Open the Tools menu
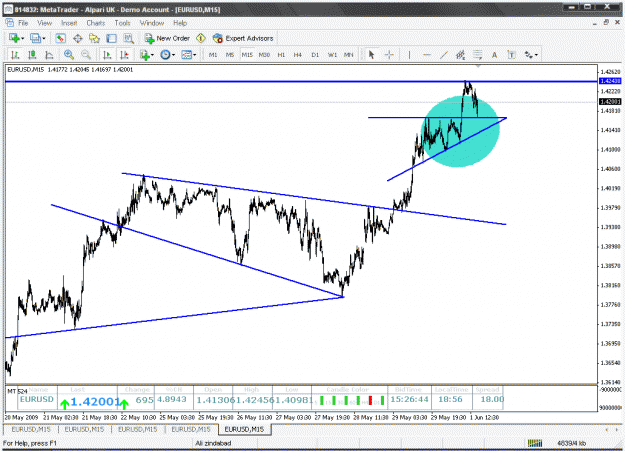This screenshot has width=625, height=451. 122,23
